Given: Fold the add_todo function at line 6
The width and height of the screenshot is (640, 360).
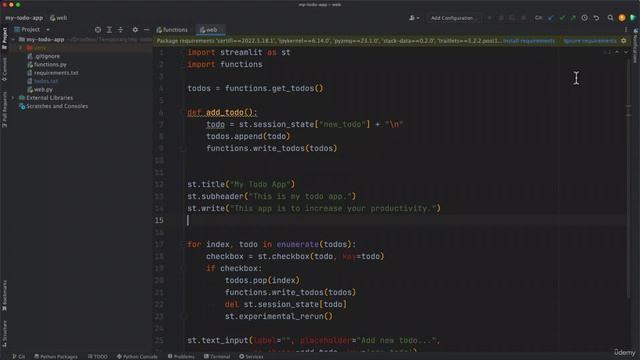Looking at the screenshot, I should [x=183, y=113].
